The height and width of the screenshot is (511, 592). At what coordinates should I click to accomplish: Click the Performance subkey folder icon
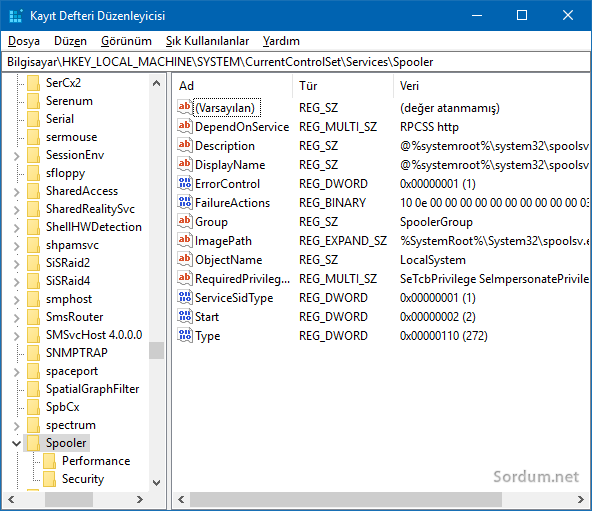(49, 461)
